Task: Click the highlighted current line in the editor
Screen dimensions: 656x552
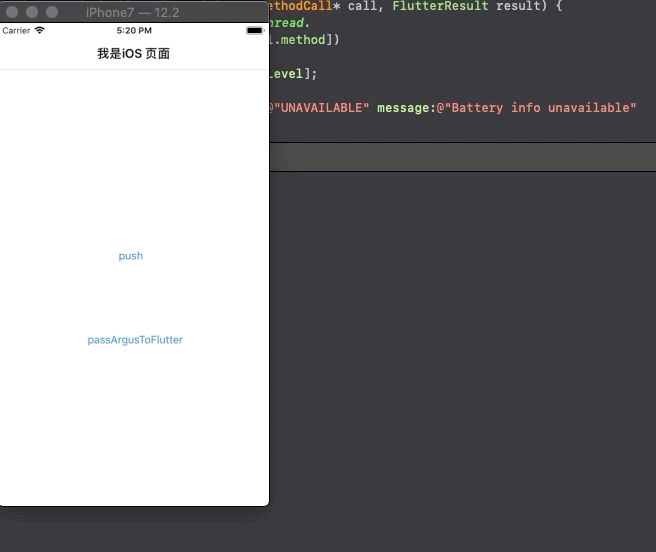Action: click(463, 157)
